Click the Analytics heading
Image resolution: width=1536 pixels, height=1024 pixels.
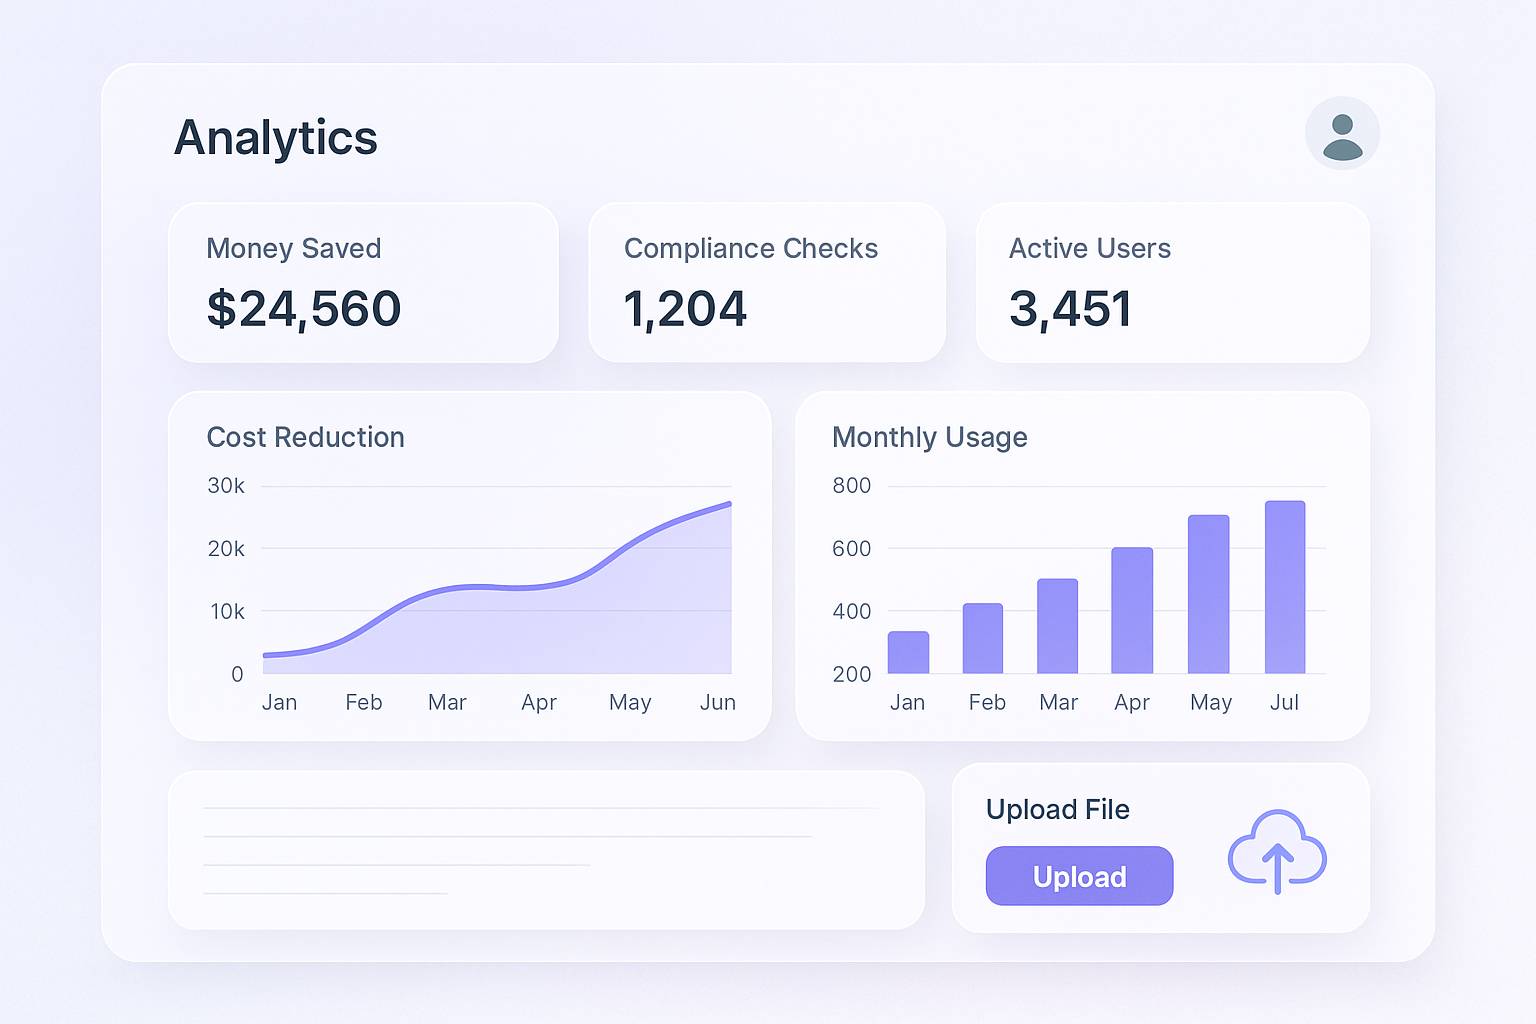click(276, 138)
